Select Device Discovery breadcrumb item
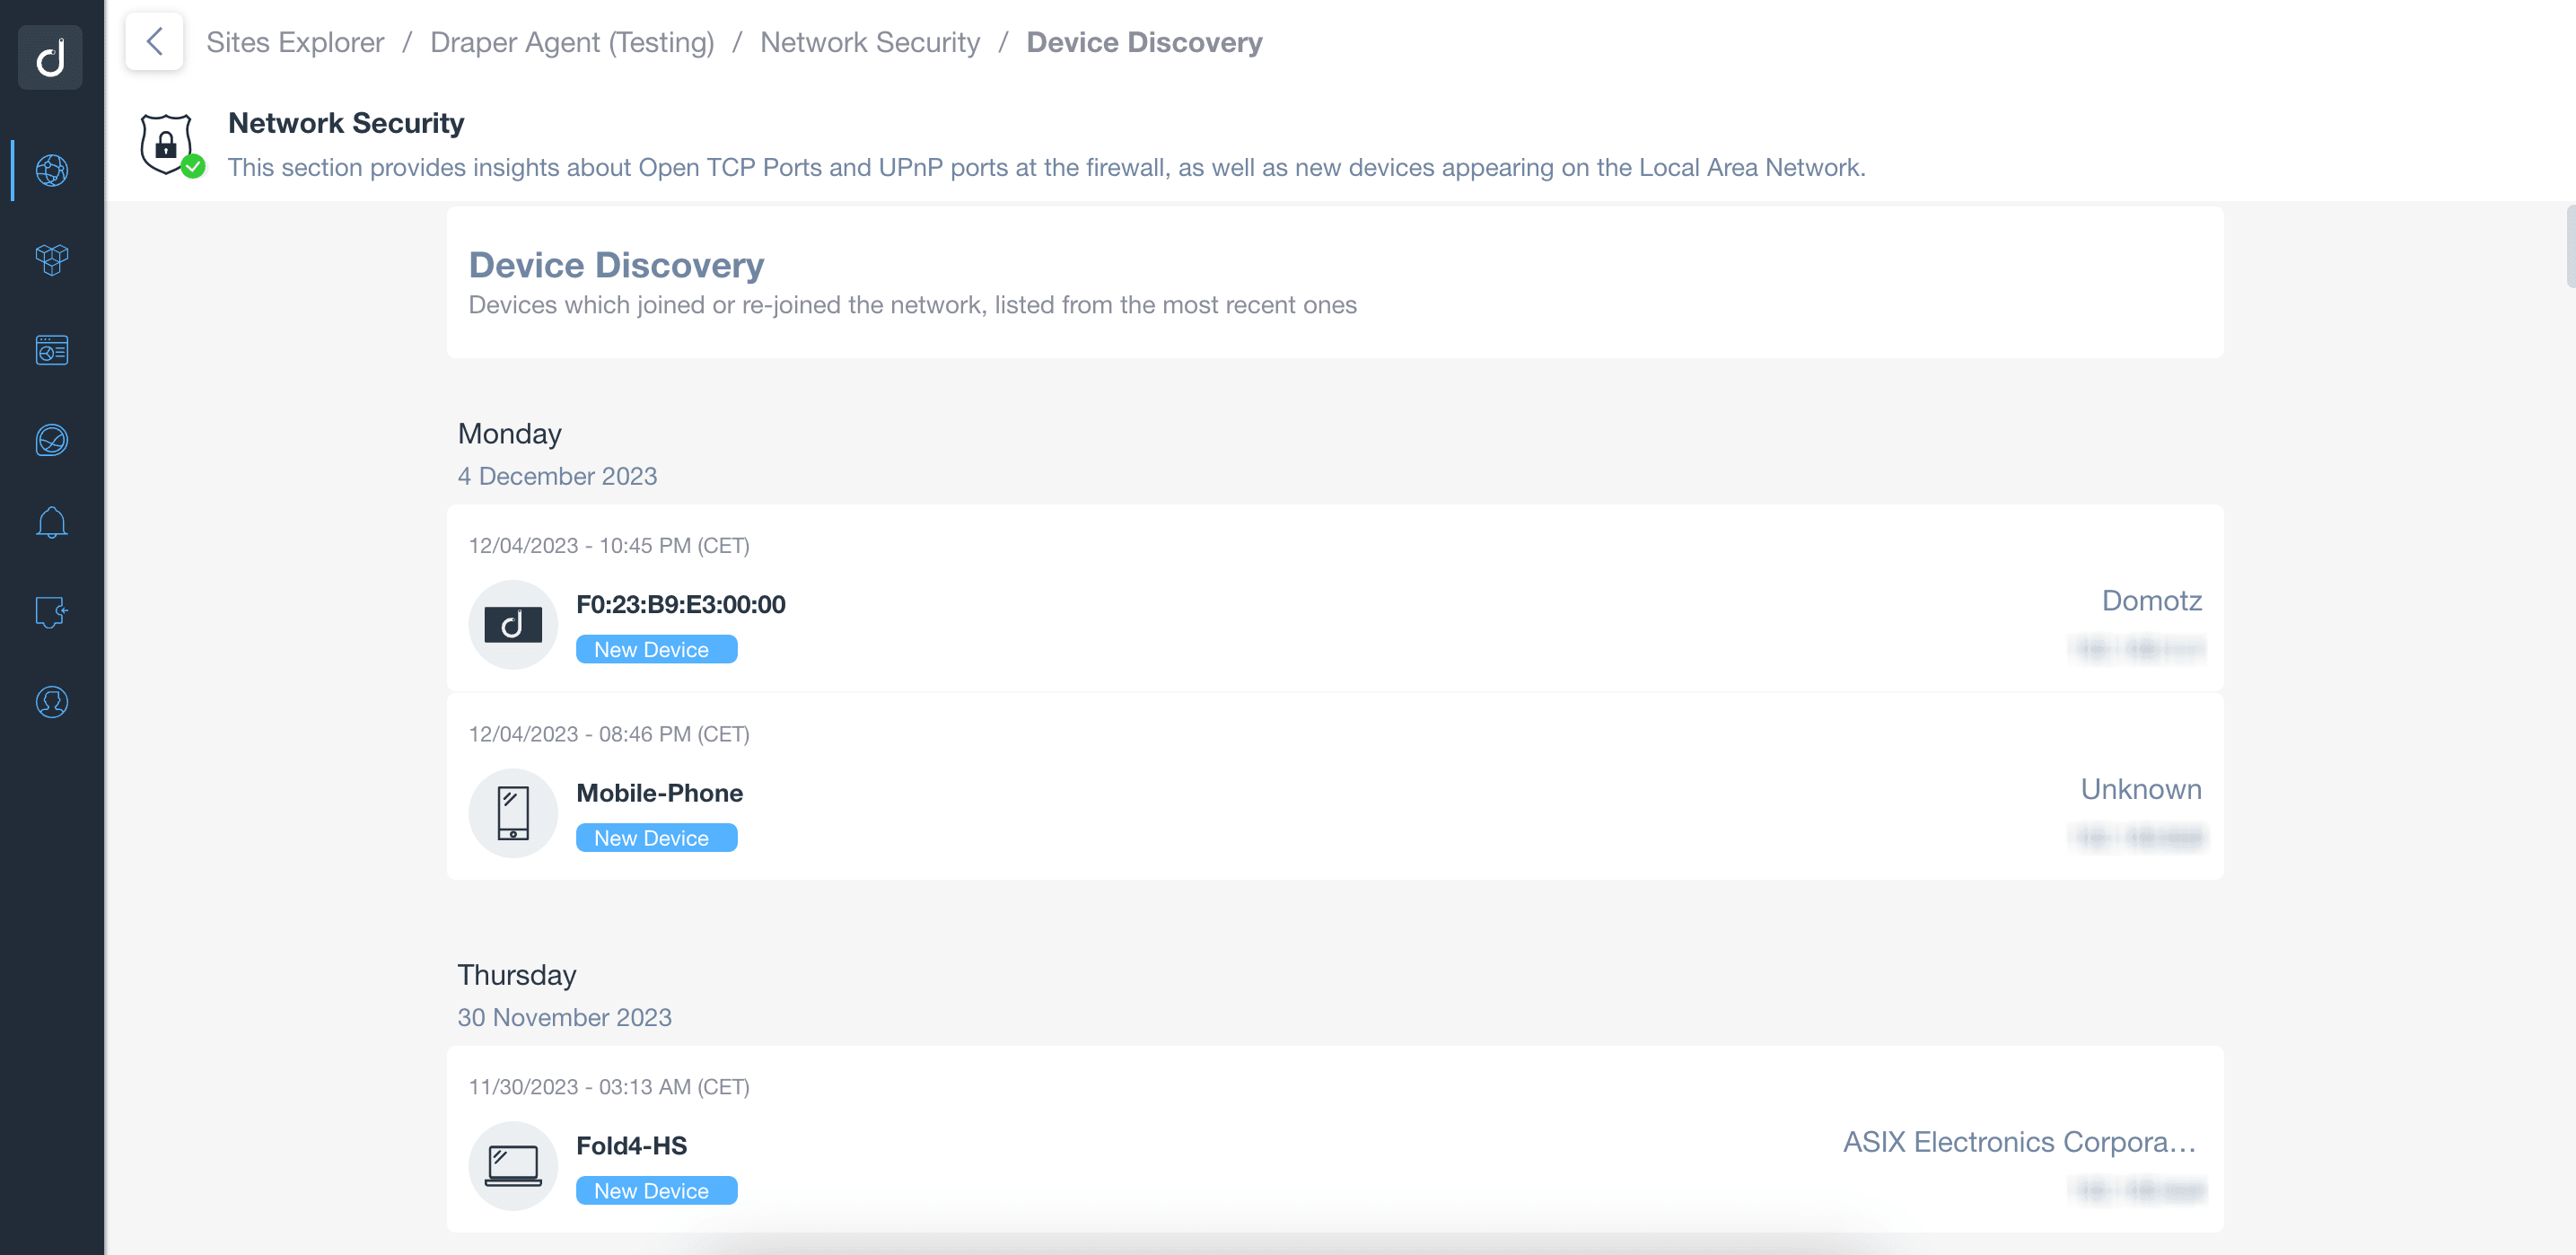Screen dimensions: 2576x1255 click(x=1144, y=42)
